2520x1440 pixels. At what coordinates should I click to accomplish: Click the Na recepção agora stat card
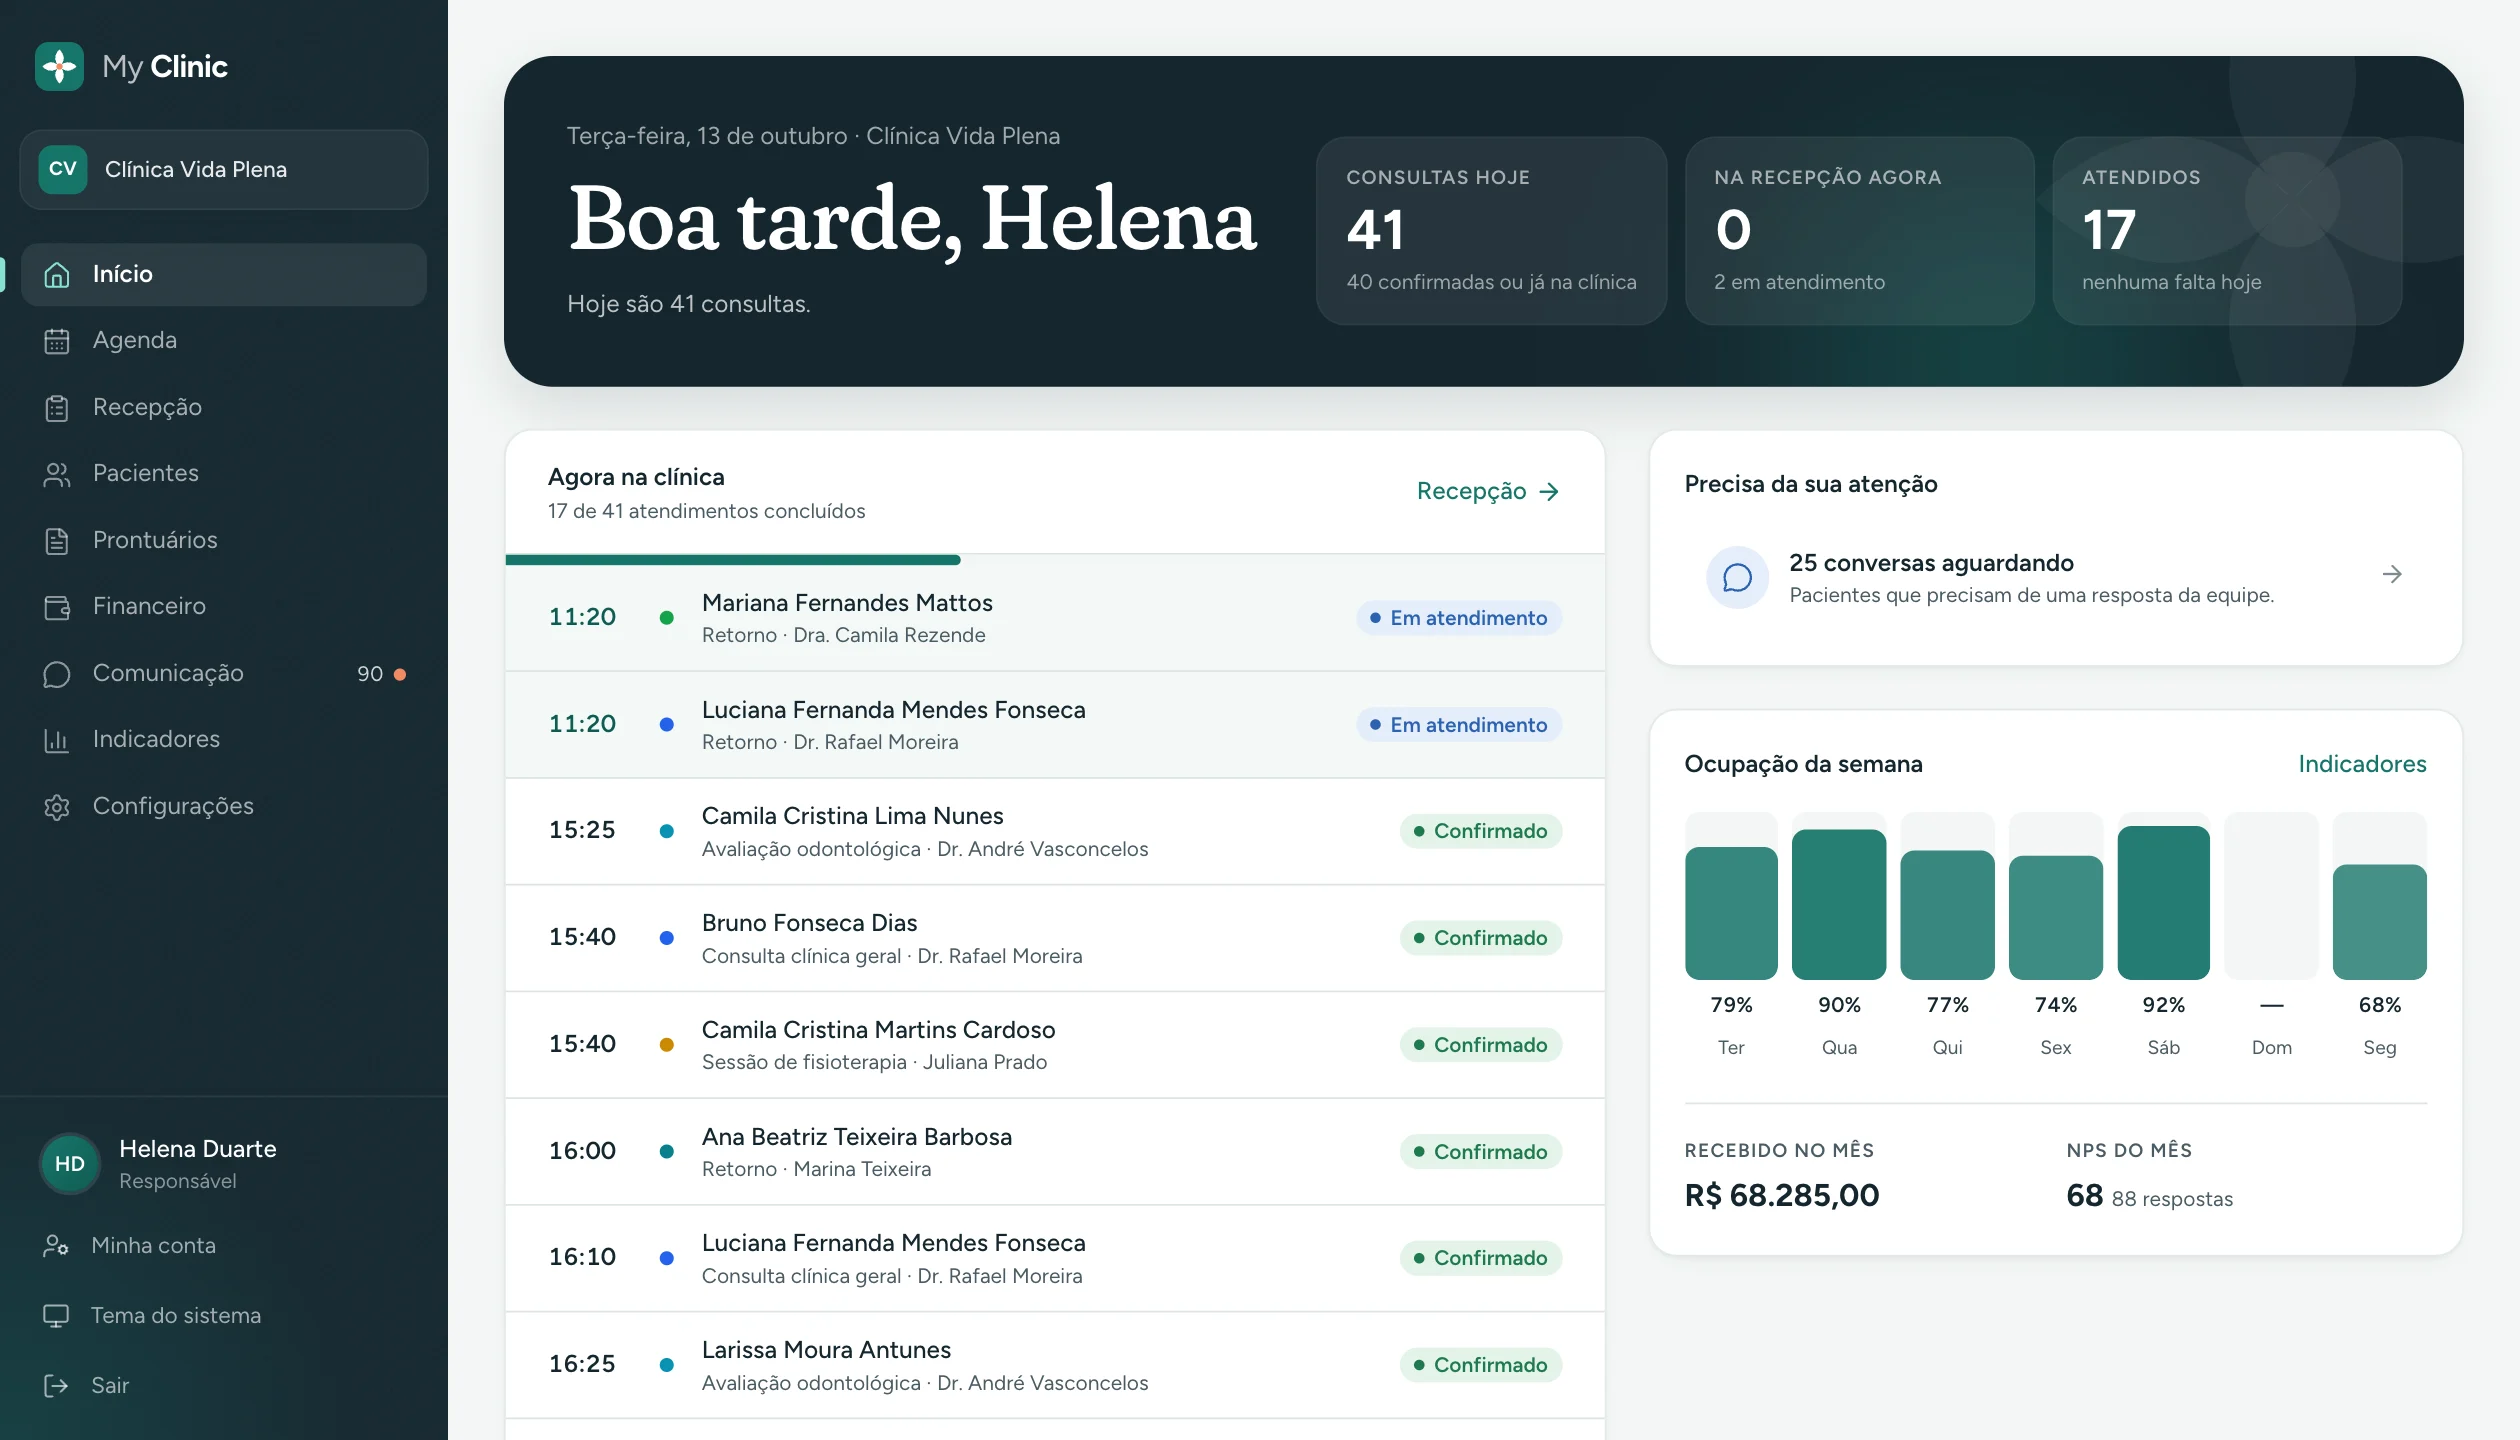[1859, 231]
